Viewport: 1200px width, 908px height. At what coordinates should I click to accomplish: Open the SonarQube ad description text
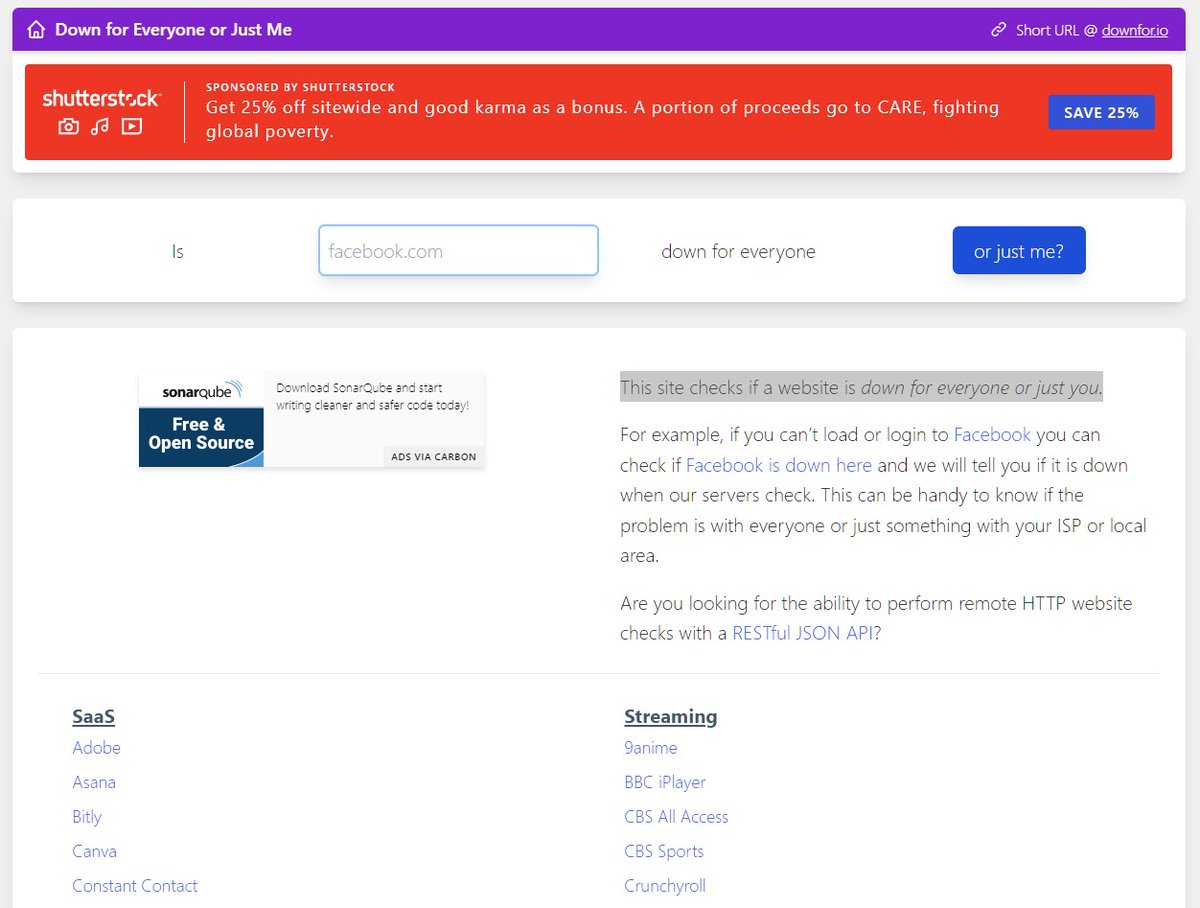click(372, 396)
